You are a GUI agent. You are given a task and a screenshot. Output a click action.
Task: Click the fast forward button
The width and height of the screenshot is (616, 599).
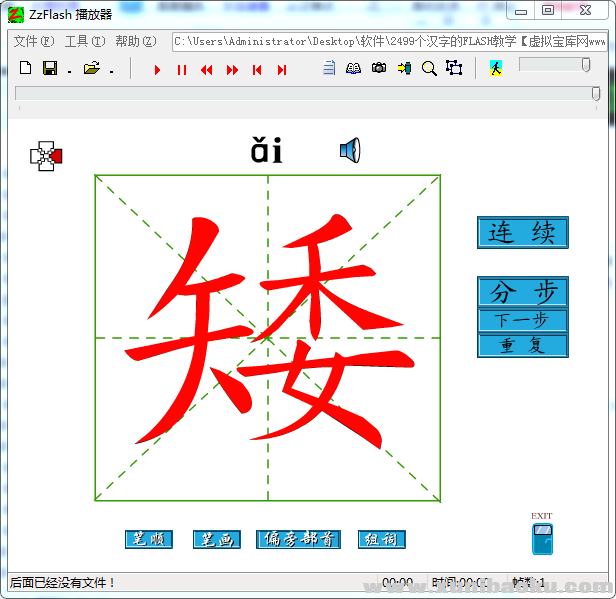pyautogui.click(x=232, y=69)
